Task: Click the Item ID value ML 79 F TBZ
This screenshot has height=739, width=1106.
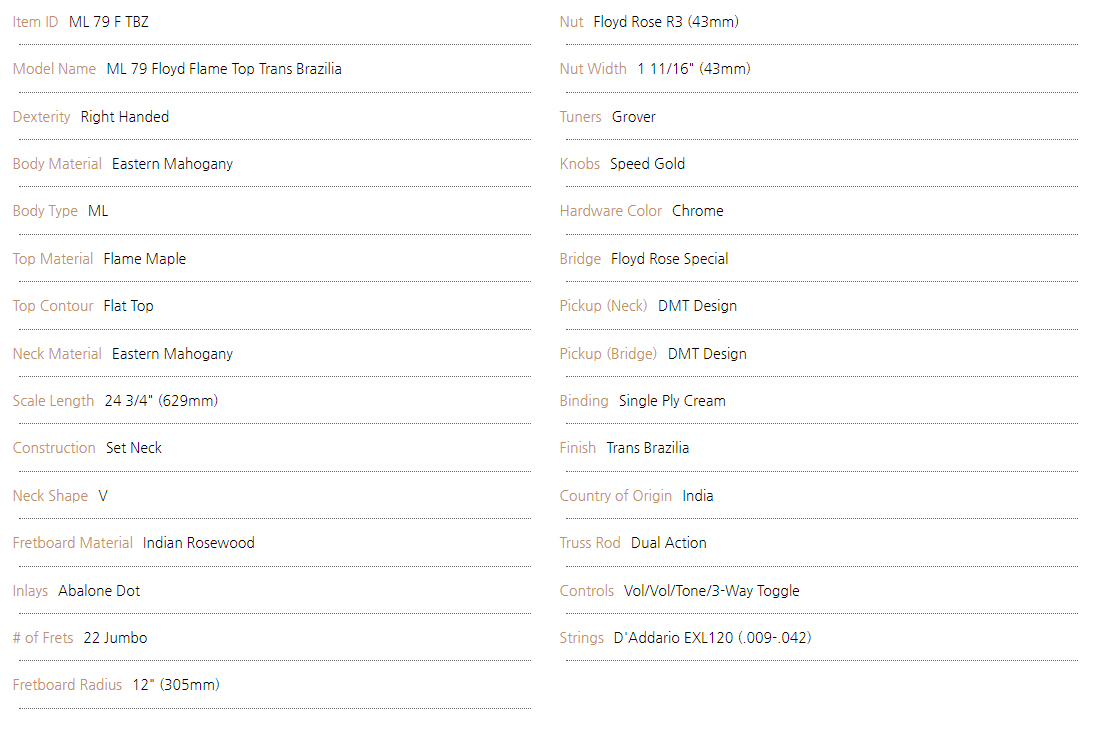Action: 109,22
